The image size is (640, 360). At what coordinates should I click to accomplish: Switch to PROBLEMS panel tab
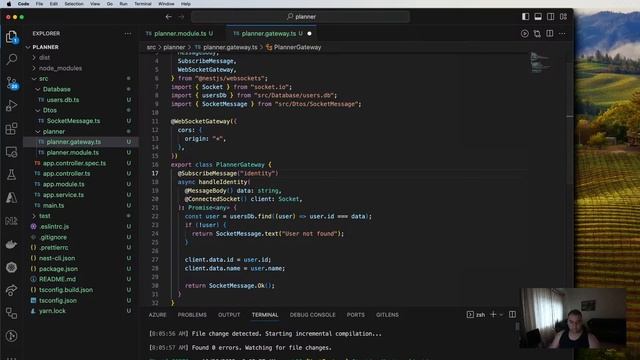pyautogui.click(x=192, y=315)
